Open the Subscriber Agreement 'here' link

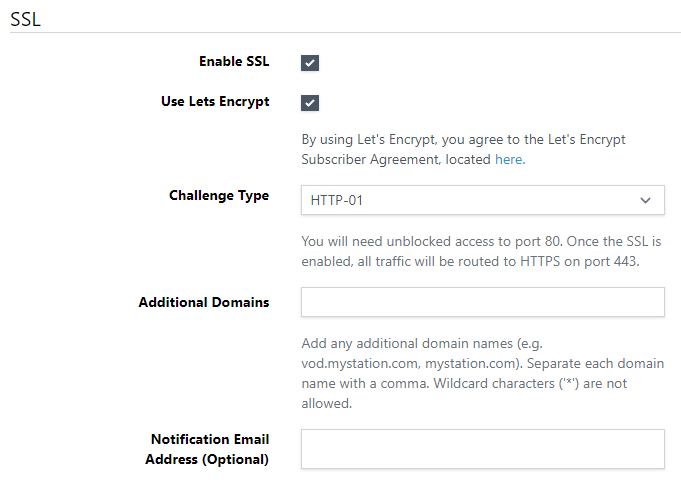click(508, 159)
